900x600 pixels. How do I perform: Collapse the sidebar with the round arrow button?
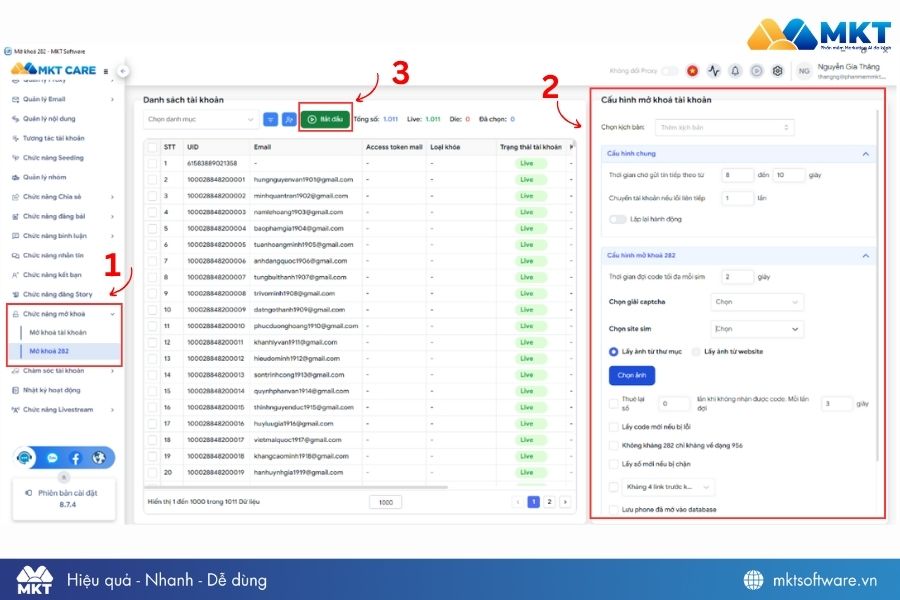(122, 71)
